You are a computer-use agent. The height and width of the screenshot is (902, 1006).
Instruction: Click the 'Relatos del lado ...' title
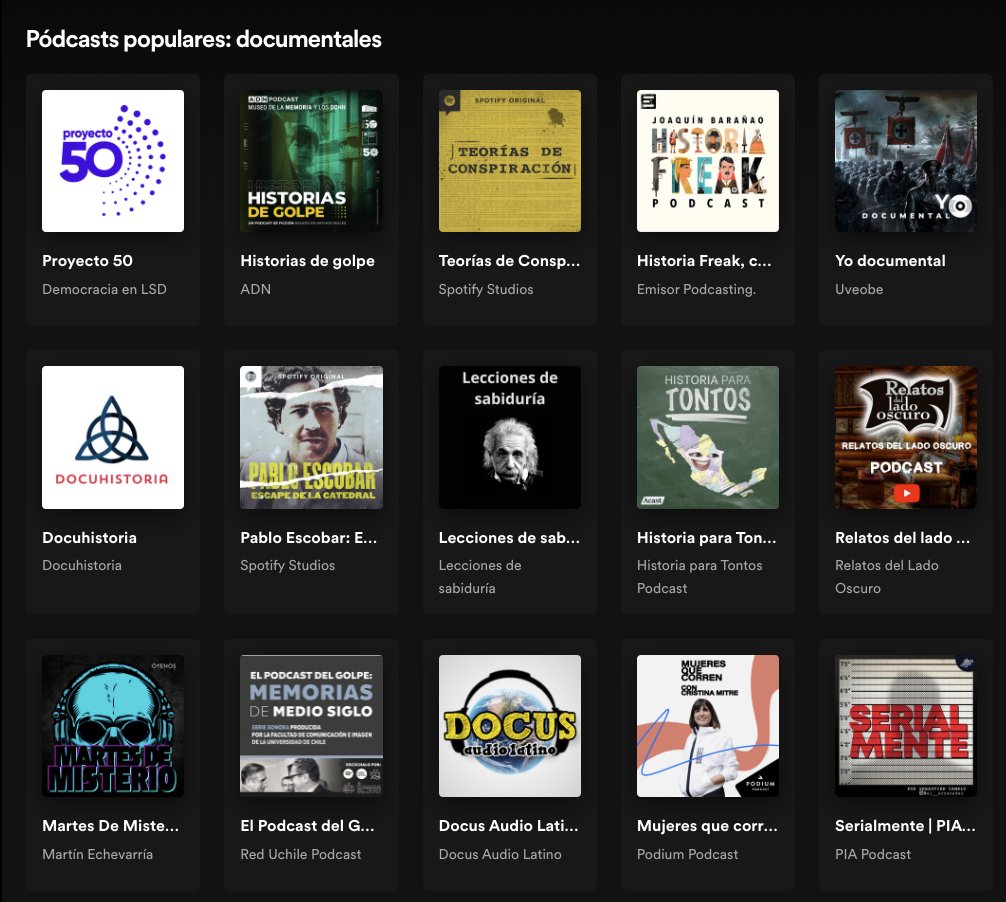(x=902, y=538)
